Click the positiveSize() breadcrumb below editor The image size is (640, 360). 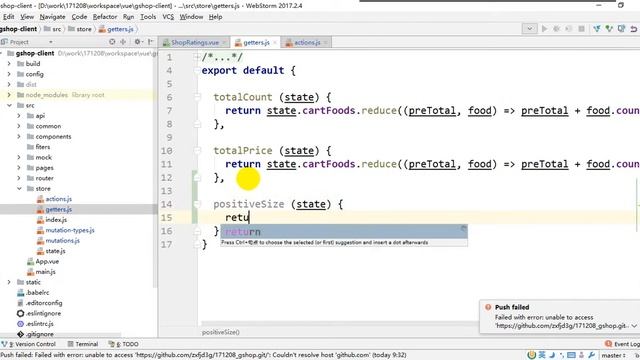coord(221,332)
